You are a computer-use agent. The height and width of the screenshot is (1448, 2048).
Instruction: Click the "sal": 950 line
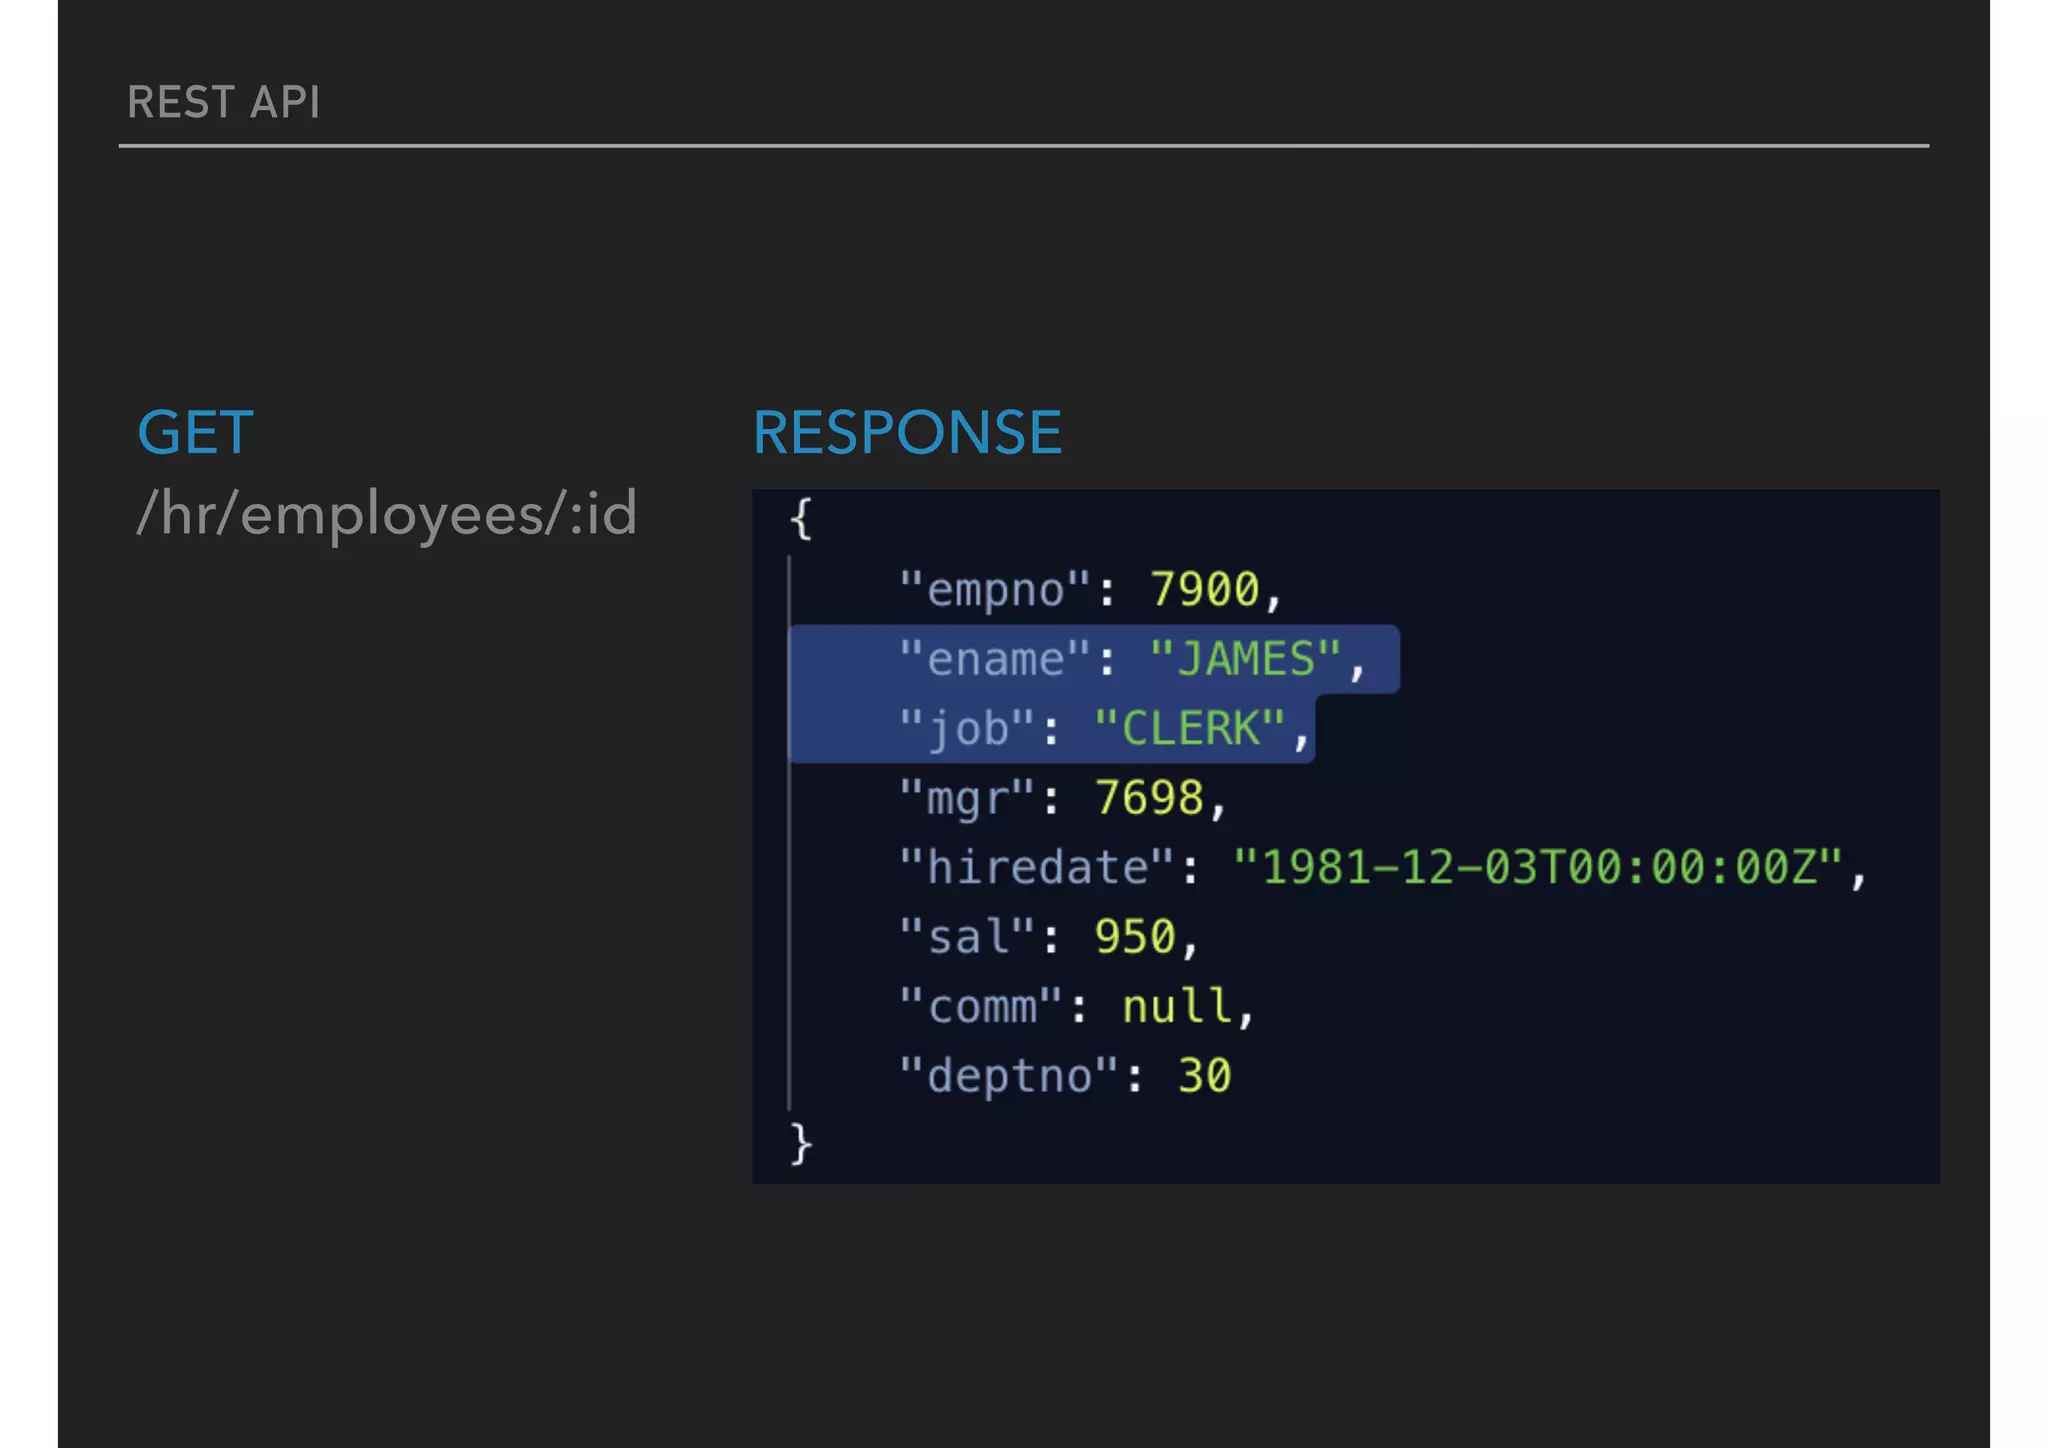point(1048,937)
